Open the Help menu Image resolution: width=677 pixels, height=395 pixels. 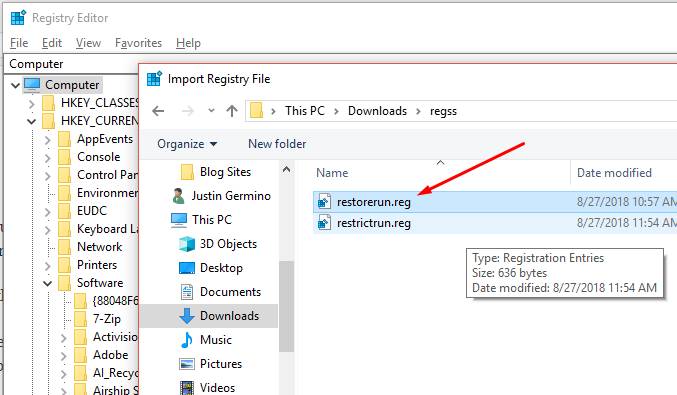click(x=188, y=43)
